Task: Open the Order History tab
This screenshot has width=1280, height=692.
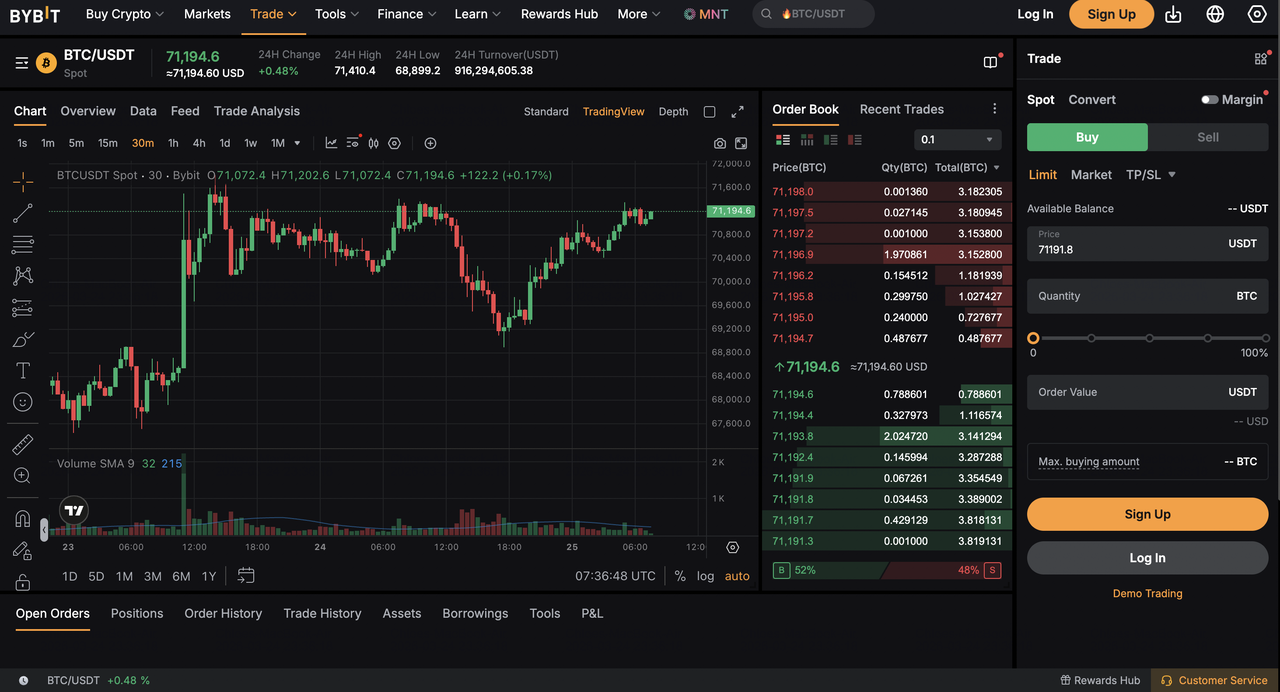Action: pos(223,613)
